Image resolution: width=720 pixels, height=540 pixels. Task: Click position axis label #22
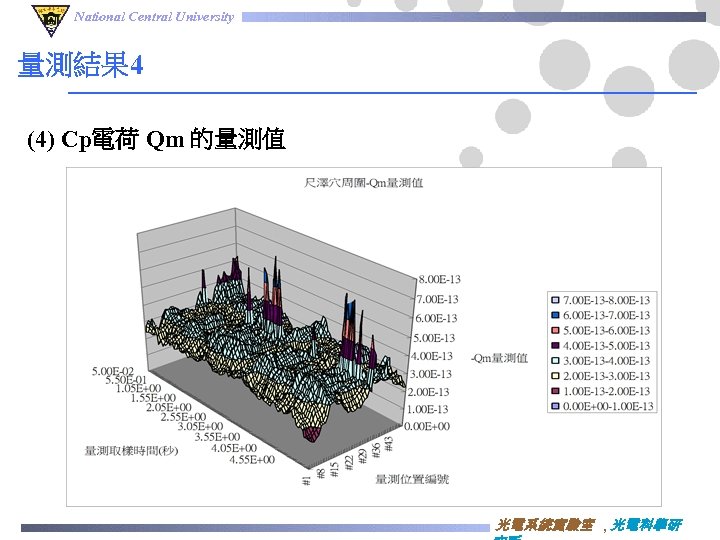(349, 462)
